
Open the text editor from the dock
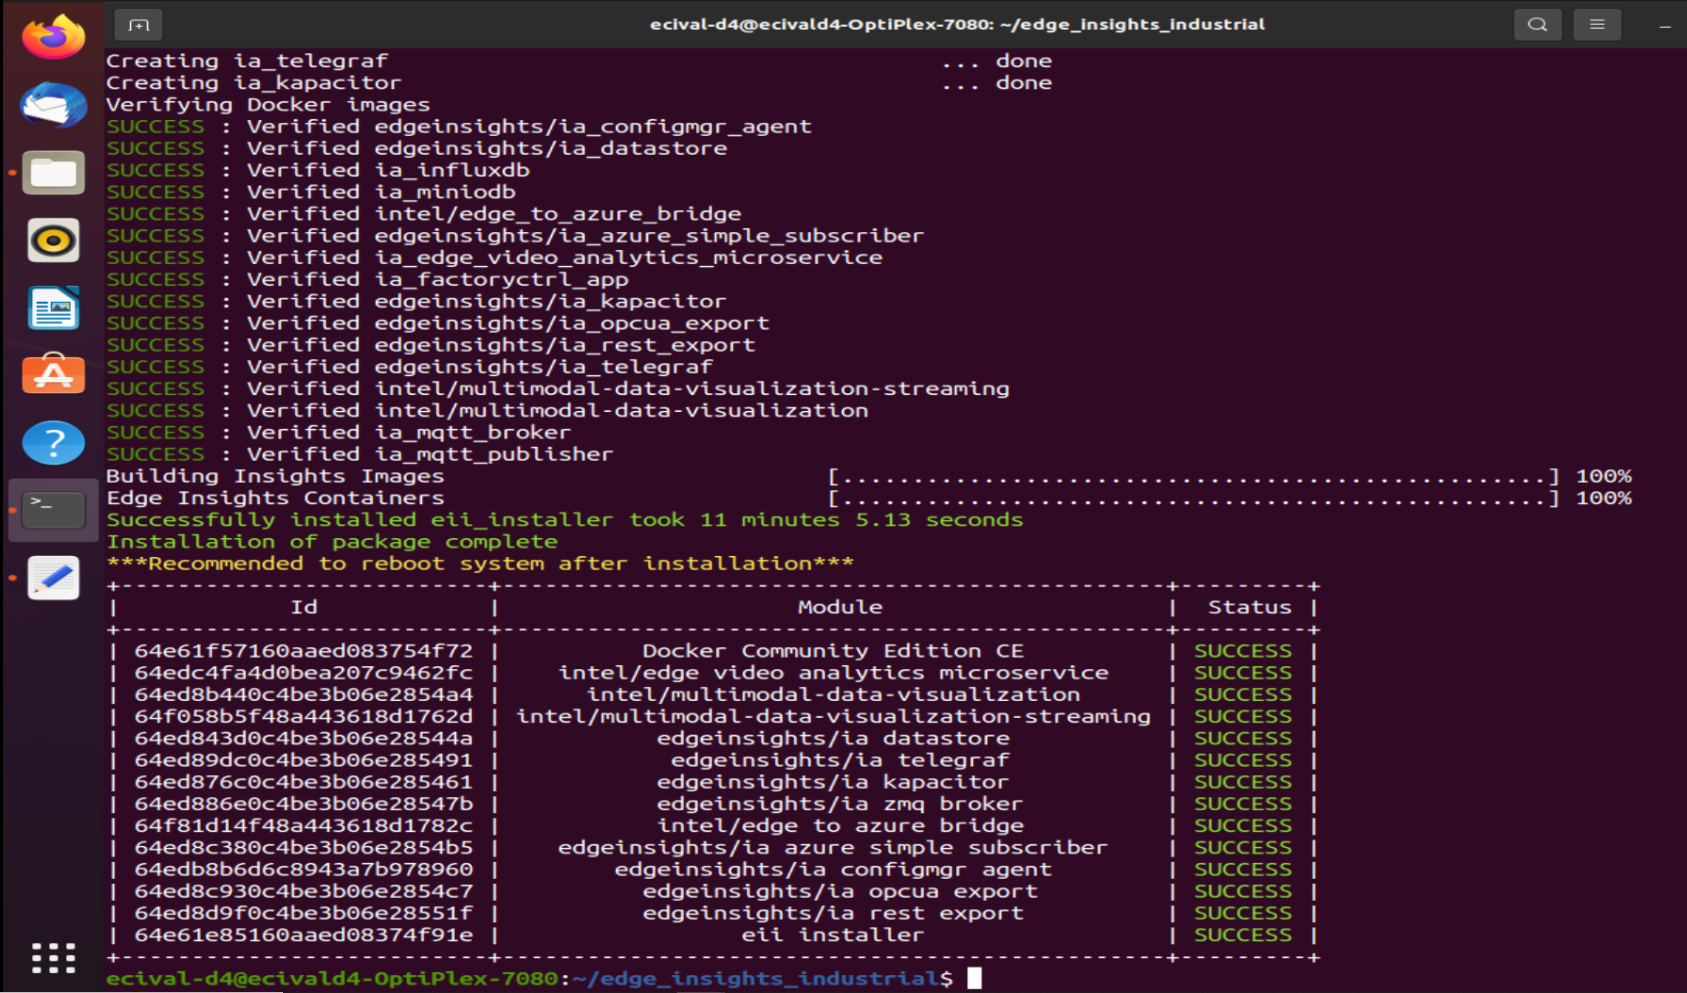52,577
